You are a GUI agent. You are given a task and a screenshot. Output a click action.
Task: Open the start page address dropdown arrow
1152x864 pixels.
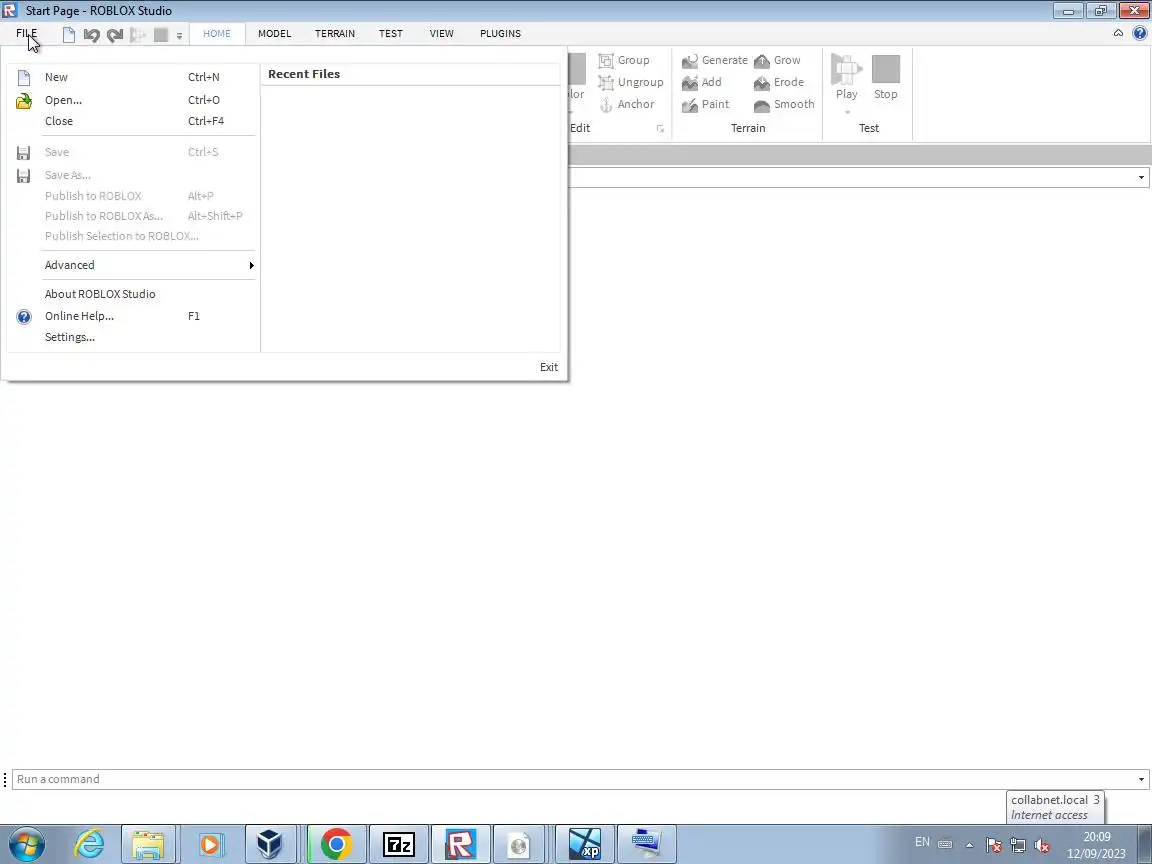click(1141, 177)
